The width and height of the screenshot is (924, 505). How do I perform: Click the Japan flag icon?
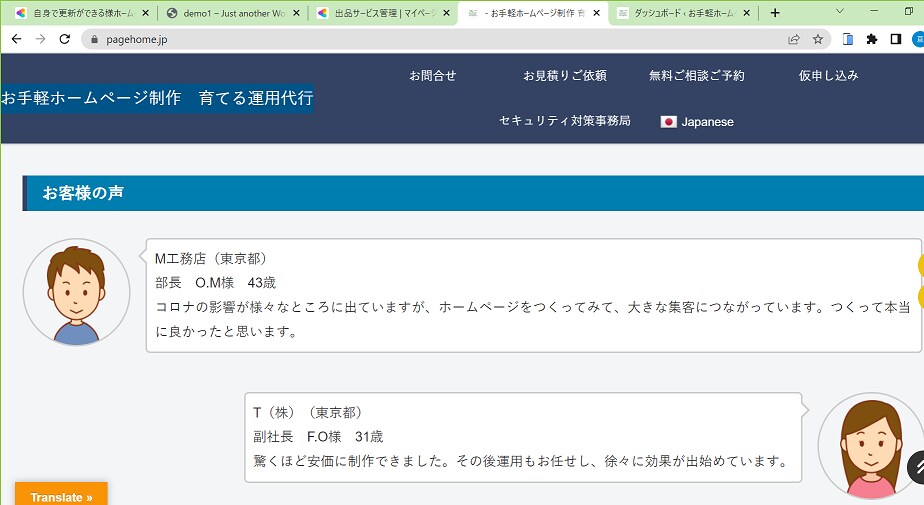click(x=668, y=122)
